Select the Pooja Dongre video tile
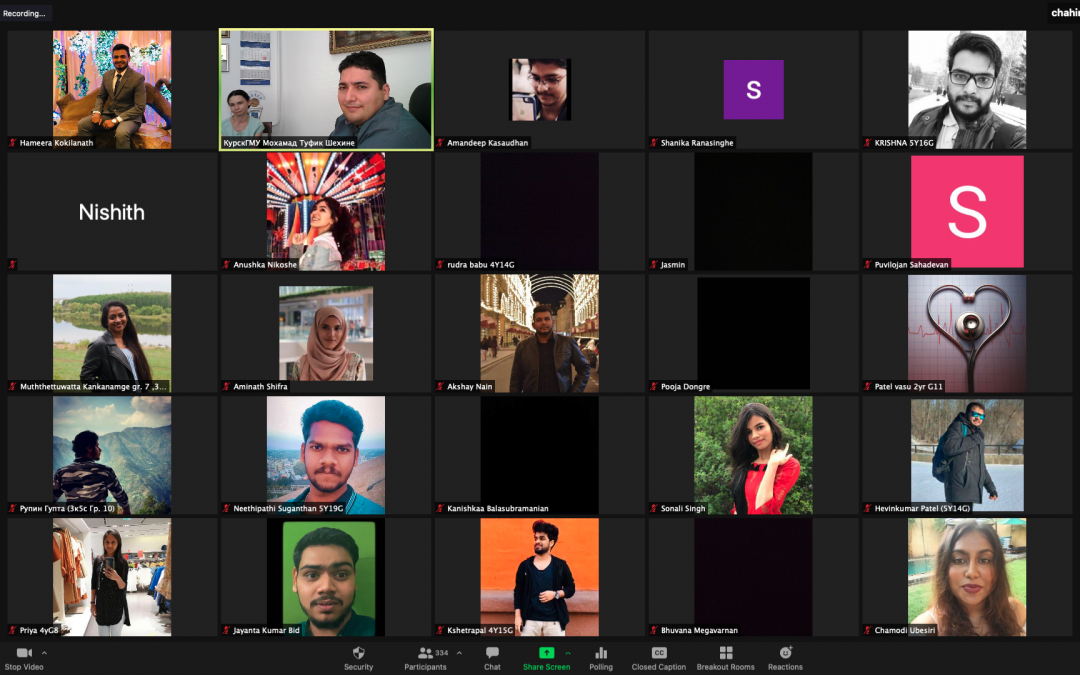This screenshot has height=675, width=1080. tap(753, 334)
